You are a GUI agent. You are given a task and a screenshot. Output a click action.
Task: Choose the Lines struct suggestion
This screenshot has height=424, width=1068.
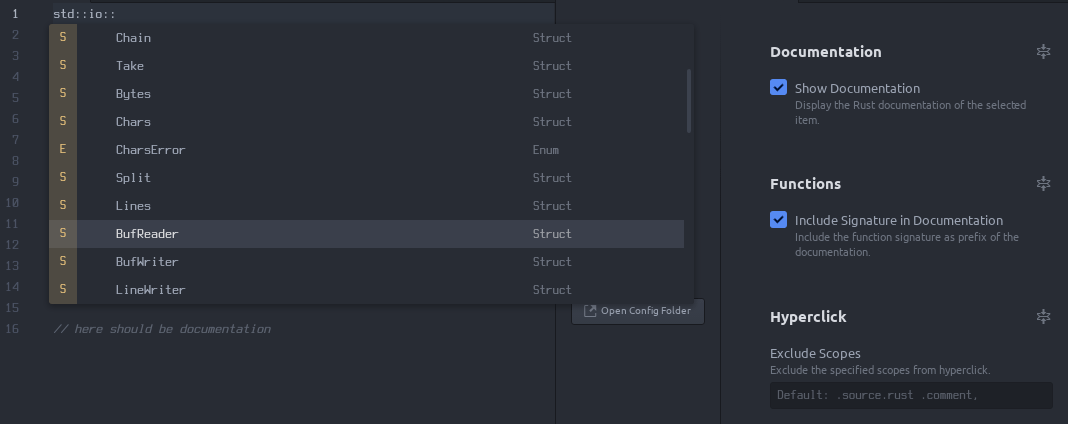(133, 206)
